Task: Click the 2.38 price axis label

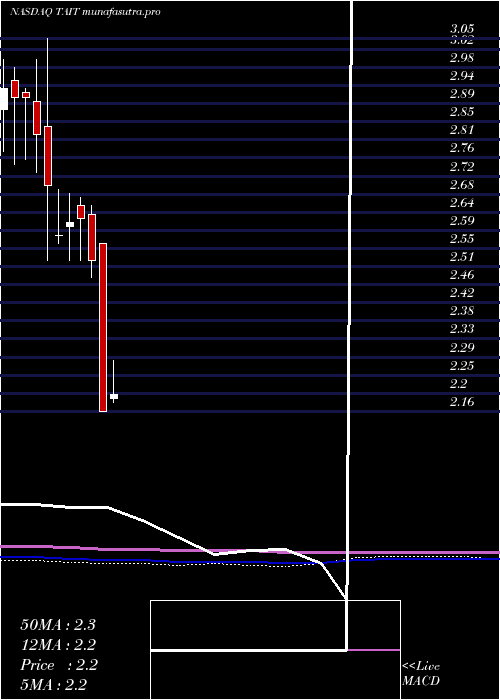Action: coord(462,311)
